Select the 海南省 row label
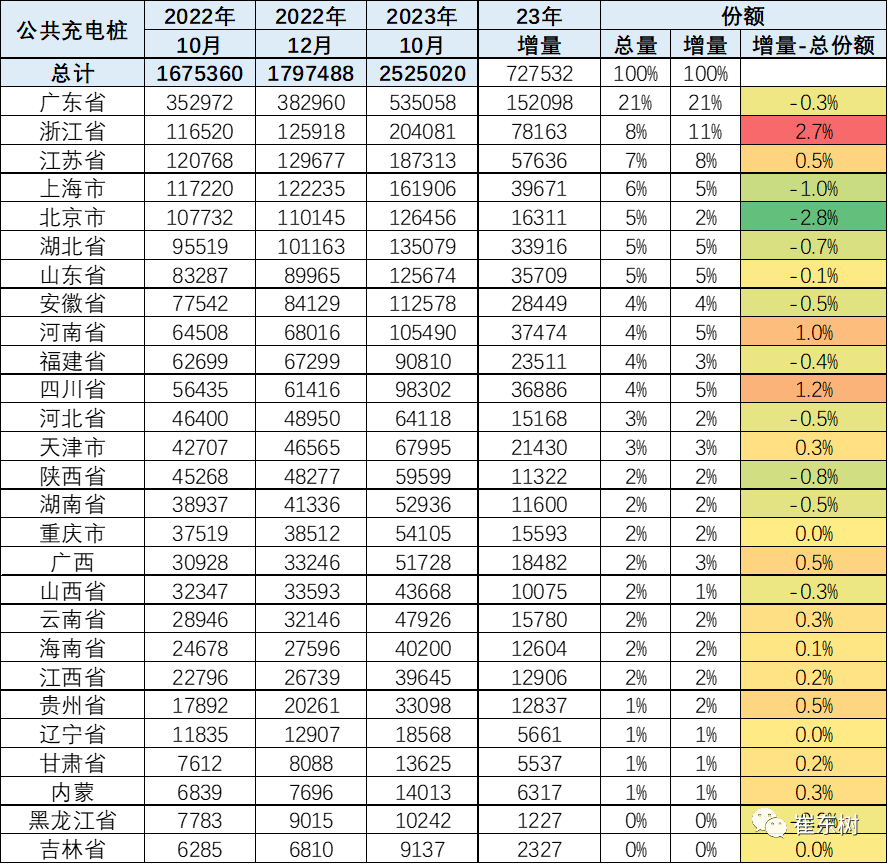 click(x=72, y=648)
